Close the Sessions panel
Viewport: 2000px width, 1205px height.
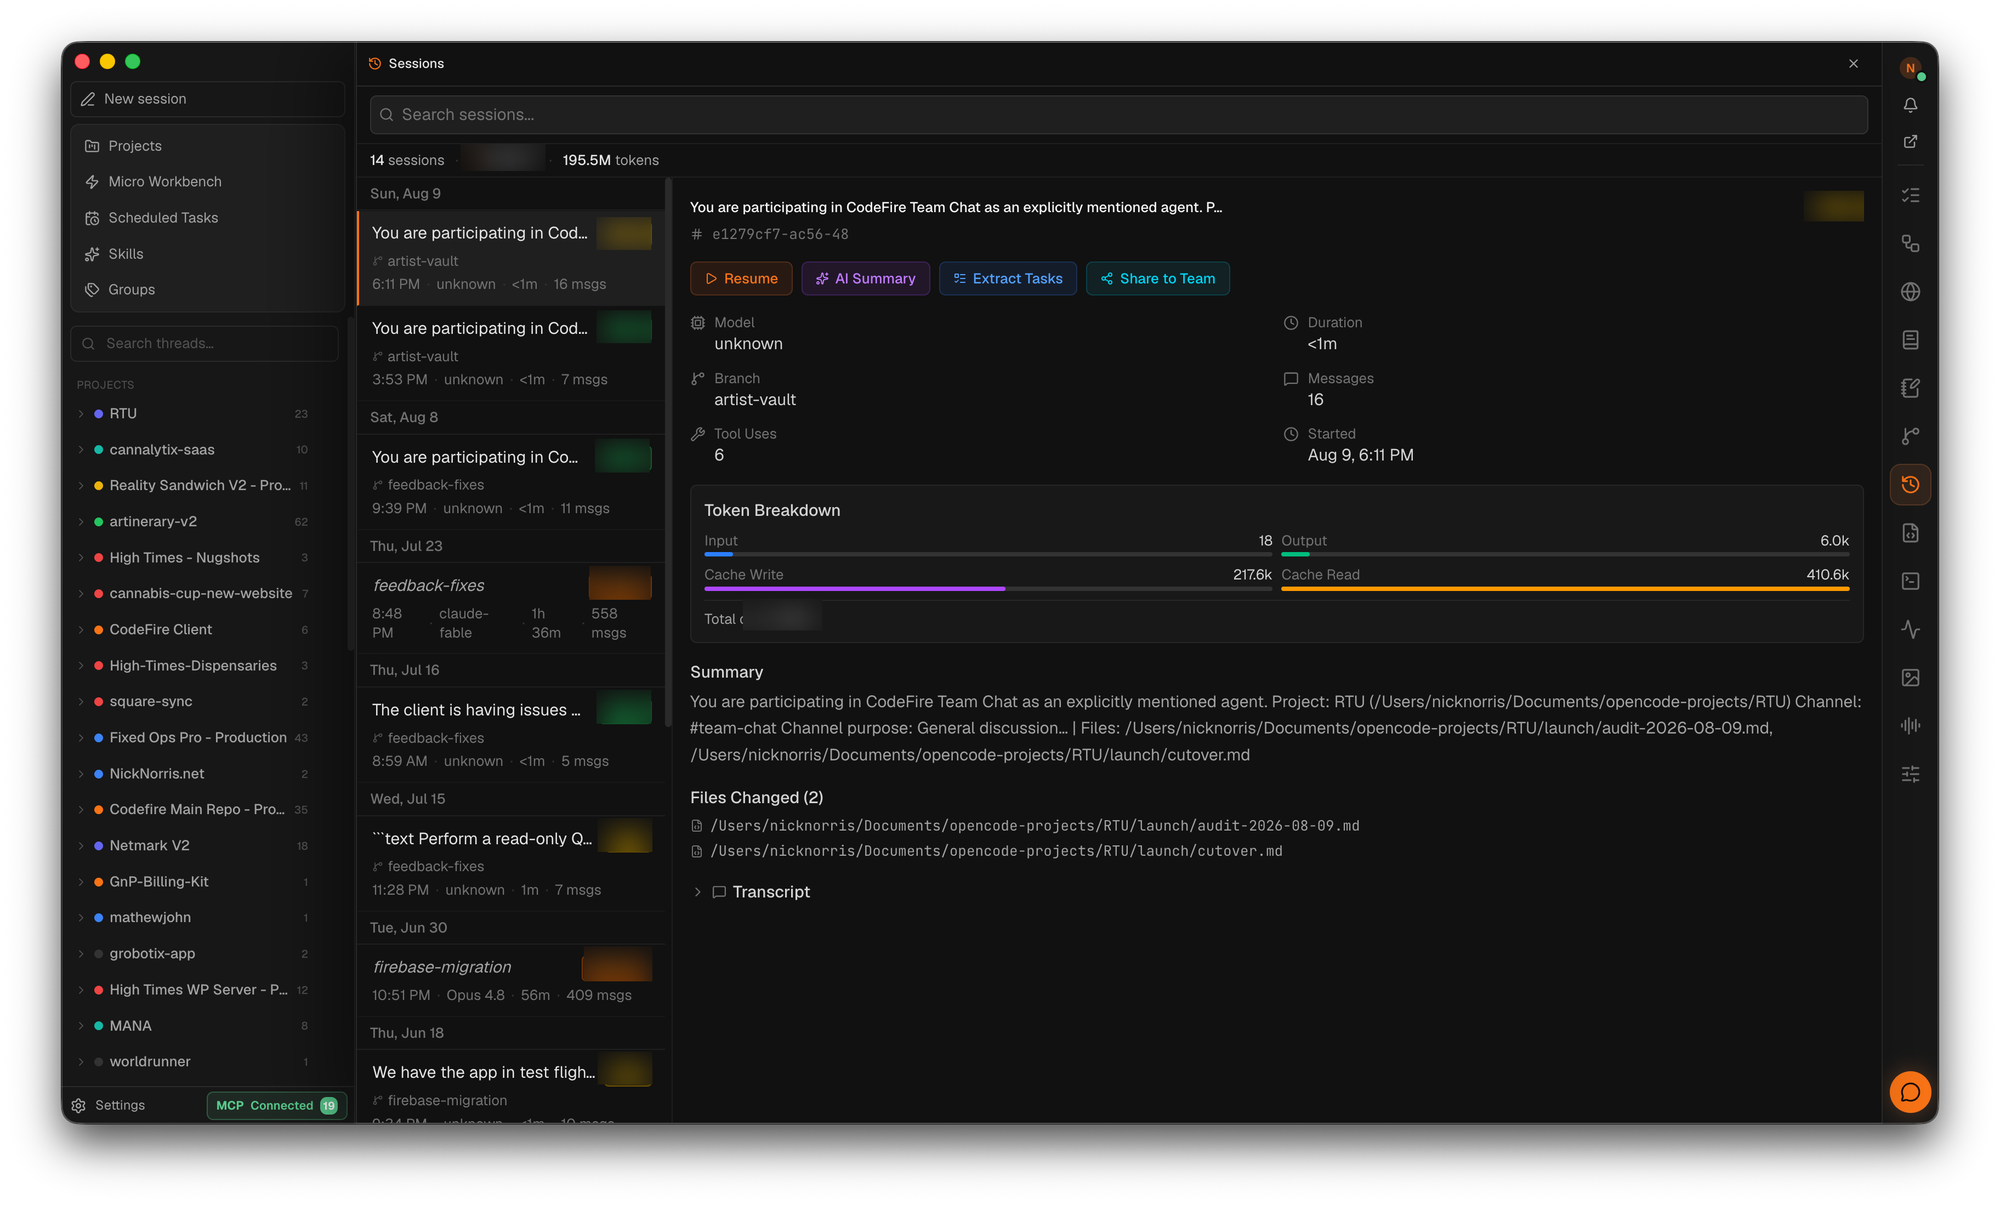[x=1853, y=64]
